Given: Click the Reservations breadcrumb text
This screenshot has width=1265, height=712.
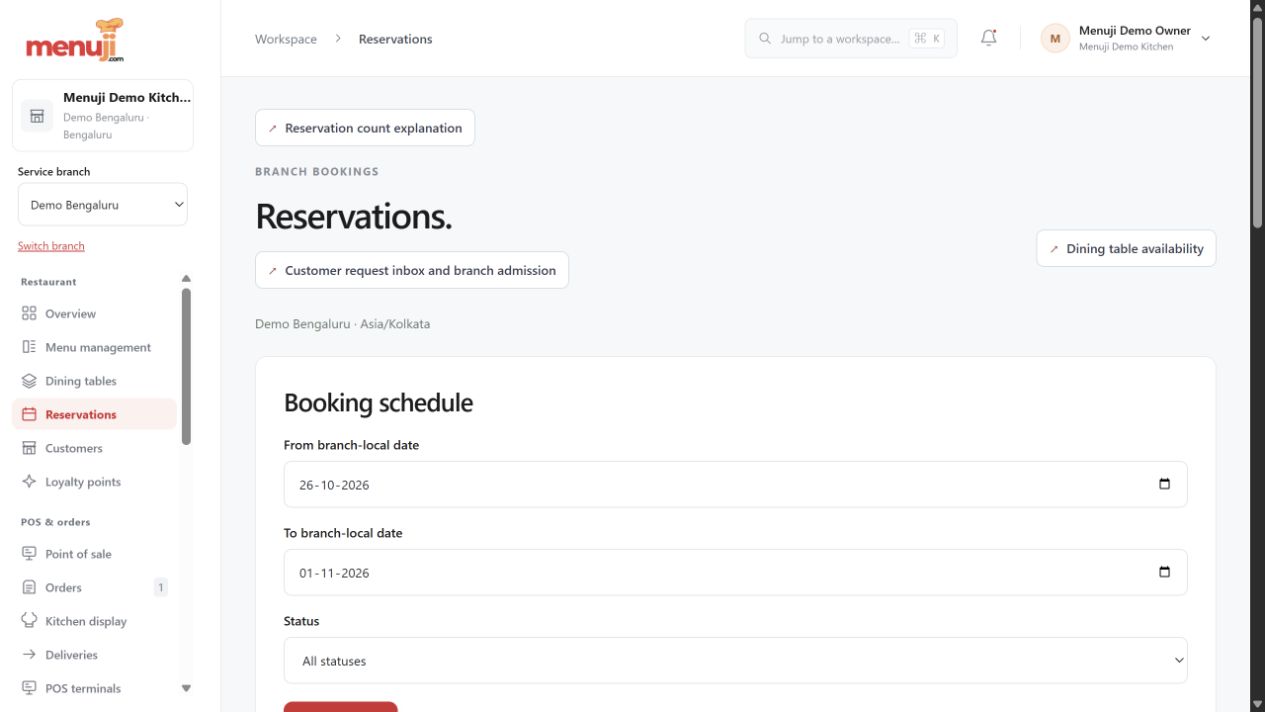Looking at the screenshot, I should [396, 39].
